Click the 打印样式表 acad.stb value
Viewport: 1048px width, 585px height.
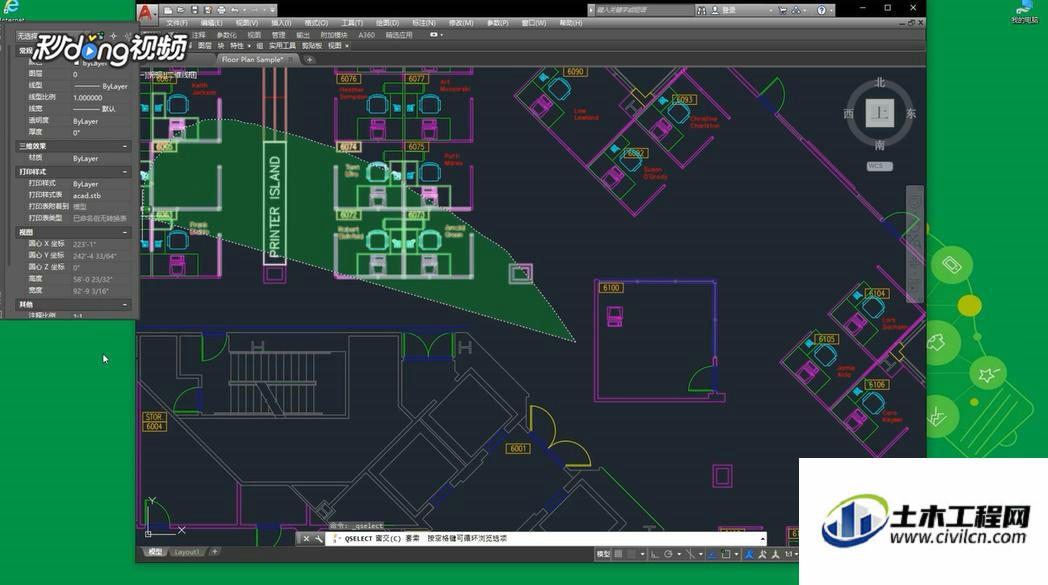click(x=87, y=196)
